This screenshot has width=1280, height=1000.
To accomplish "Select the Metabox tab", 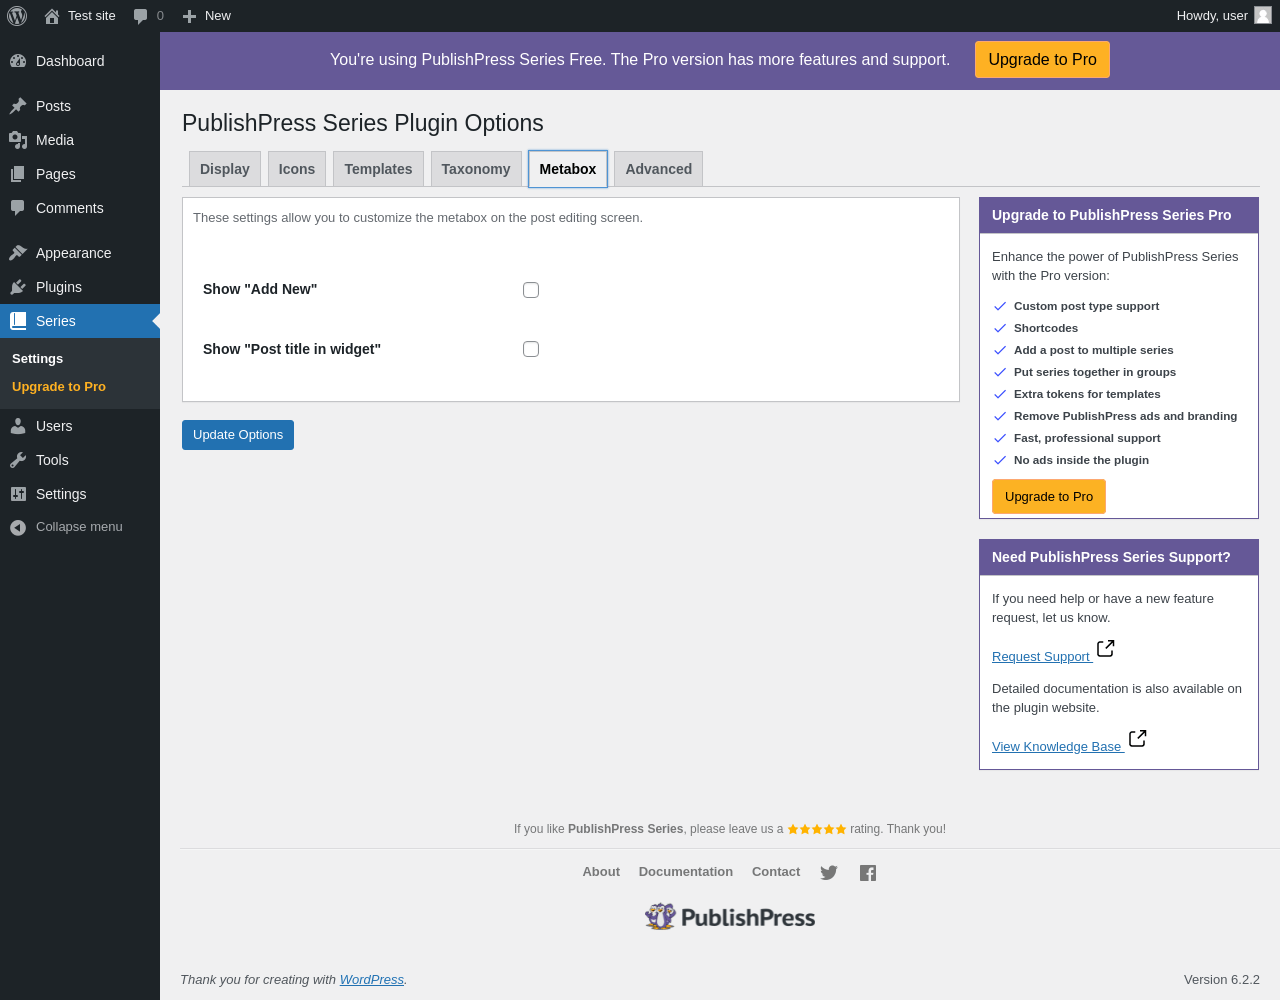I will 568,169.
